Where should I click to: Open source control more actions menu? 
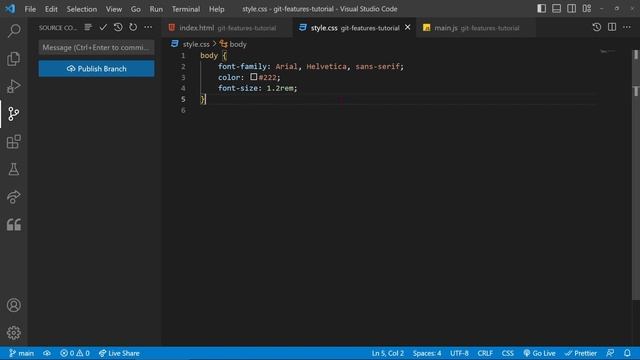pos(148,27)
